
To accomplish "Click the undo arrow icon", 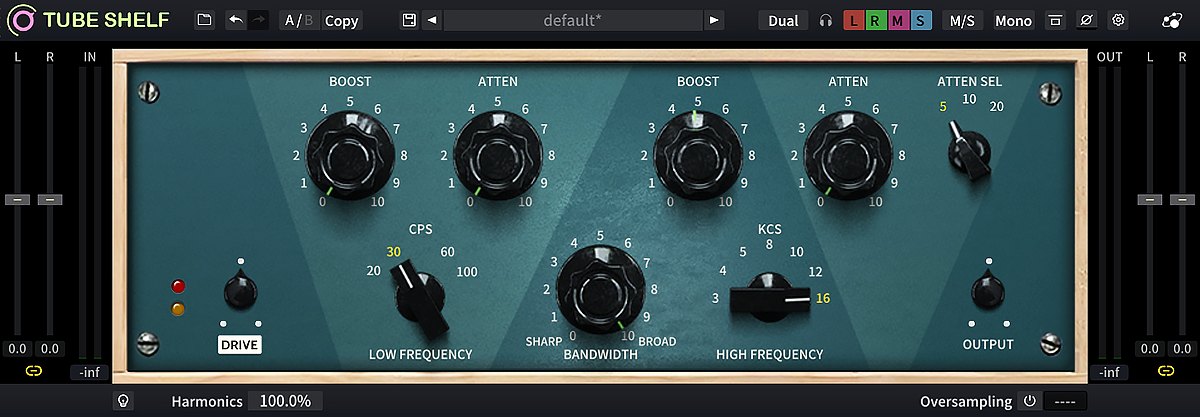I will tap(235, 20).
